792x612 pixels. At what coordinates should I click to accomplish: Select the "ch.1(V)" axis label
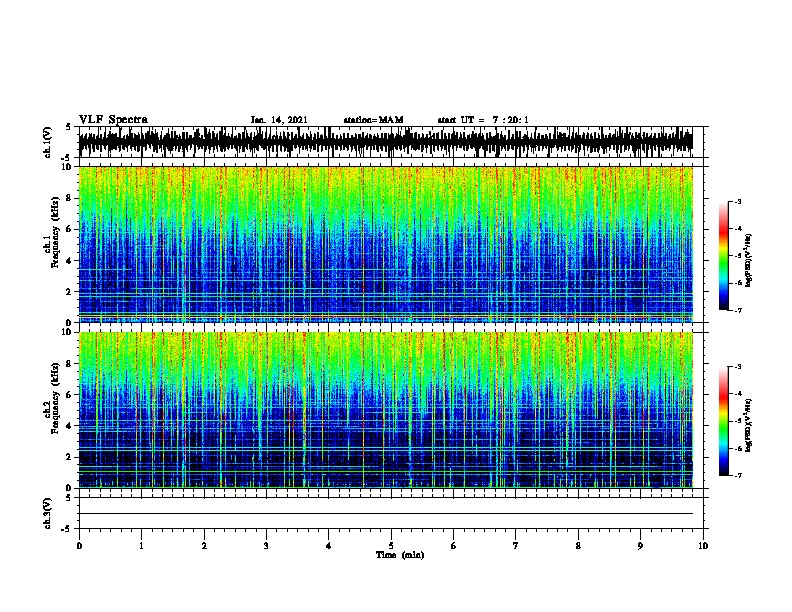tap(48, 142)
